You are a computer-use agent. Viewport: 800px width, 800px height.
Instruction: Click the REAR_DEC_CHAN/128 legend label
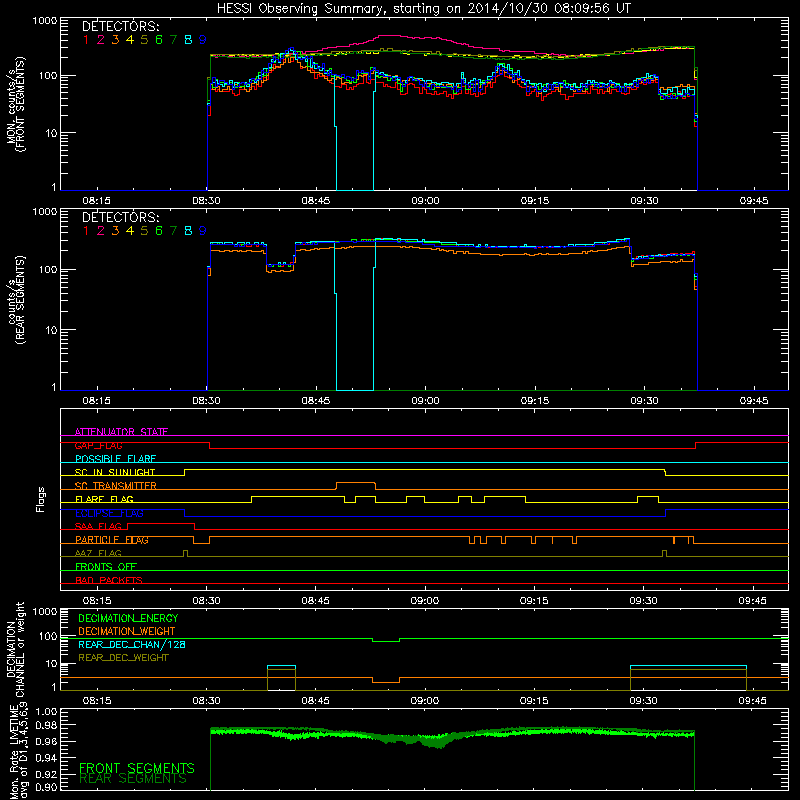point(132,644)
